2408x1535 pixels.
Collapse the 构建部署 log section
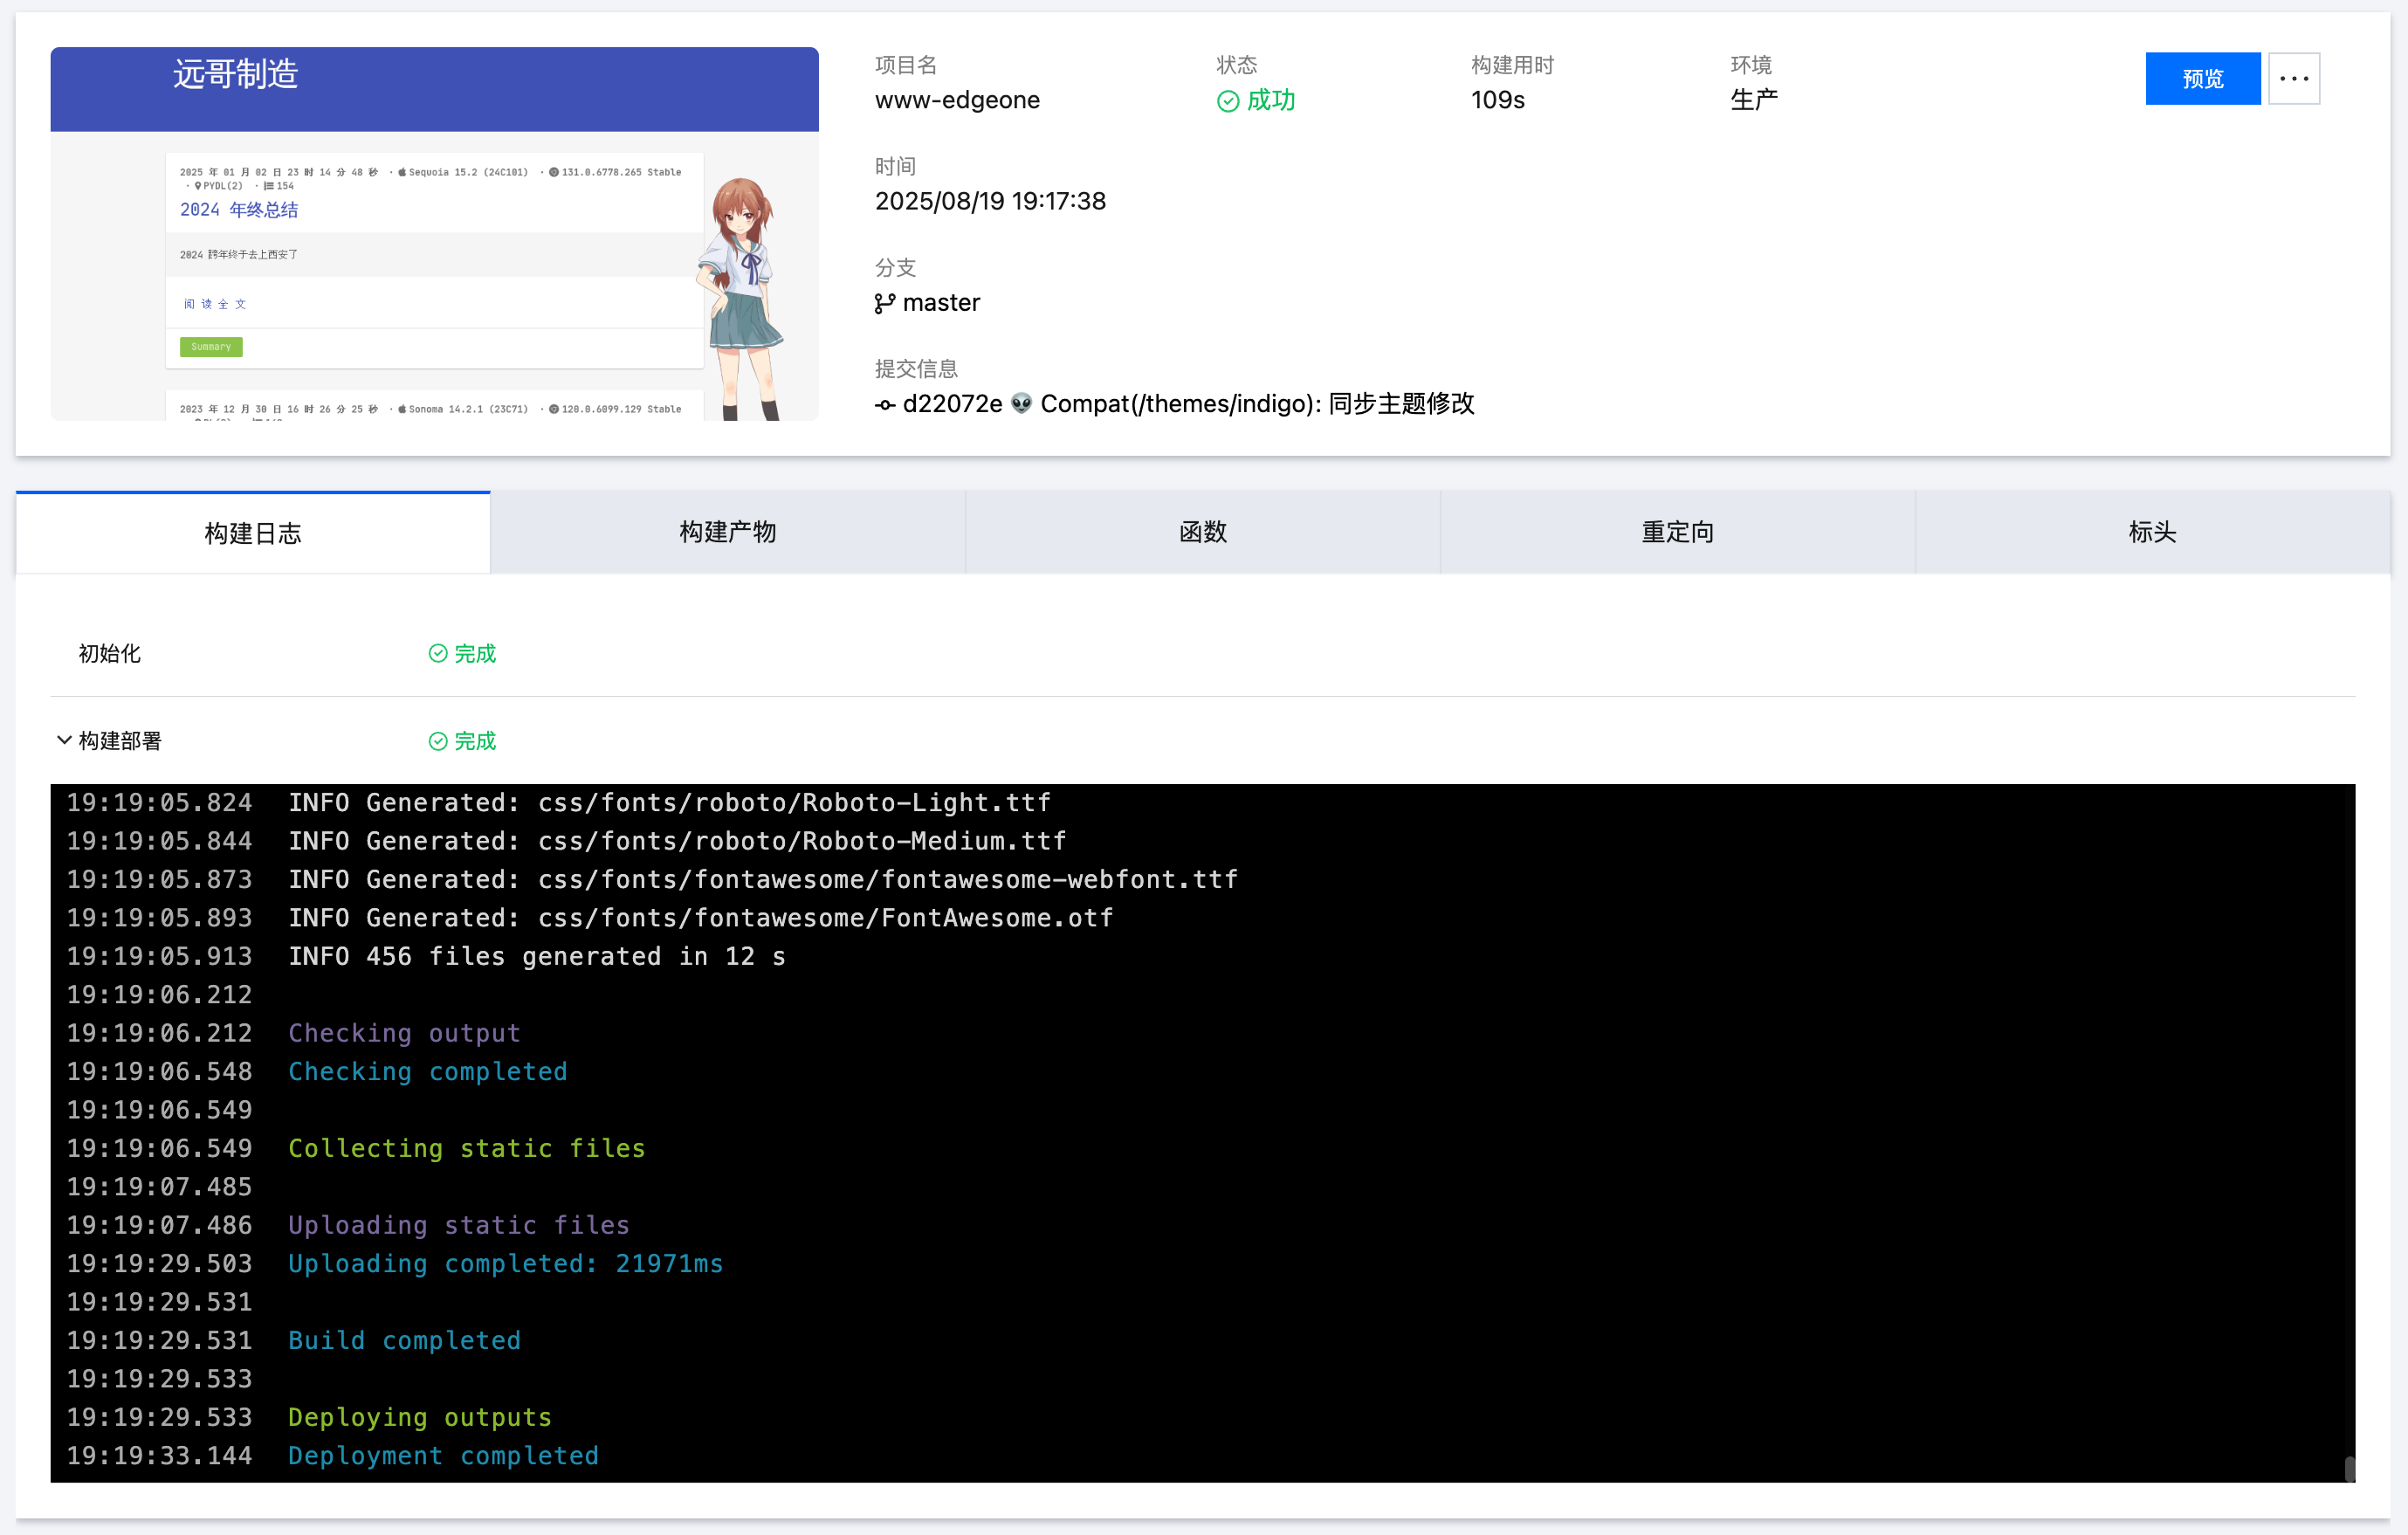click(x=64, y=740)
